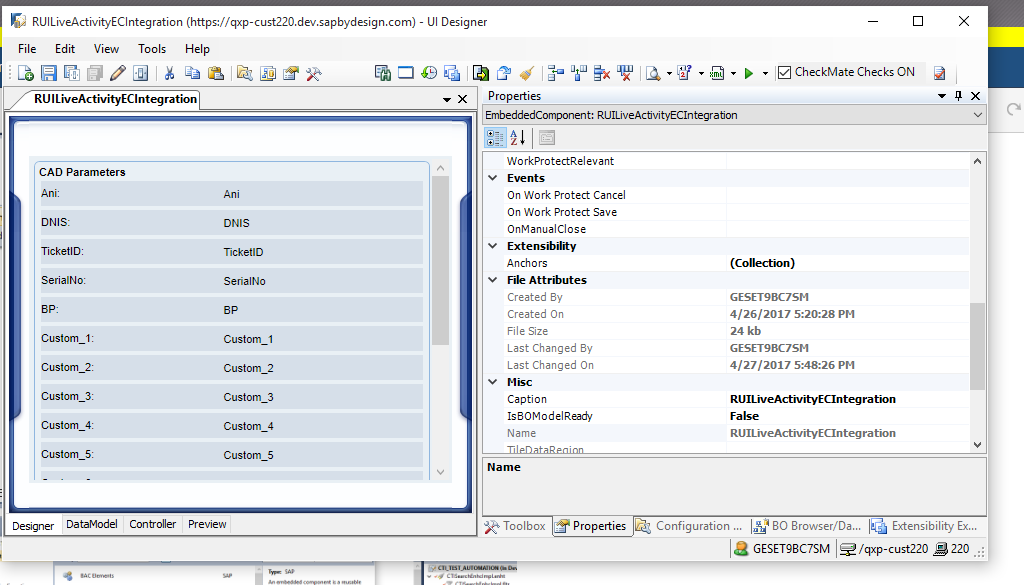This screenshot has height=585, width=1024.
Task: Open the Properties panel options arrow
Action: (x=942, y=96)
